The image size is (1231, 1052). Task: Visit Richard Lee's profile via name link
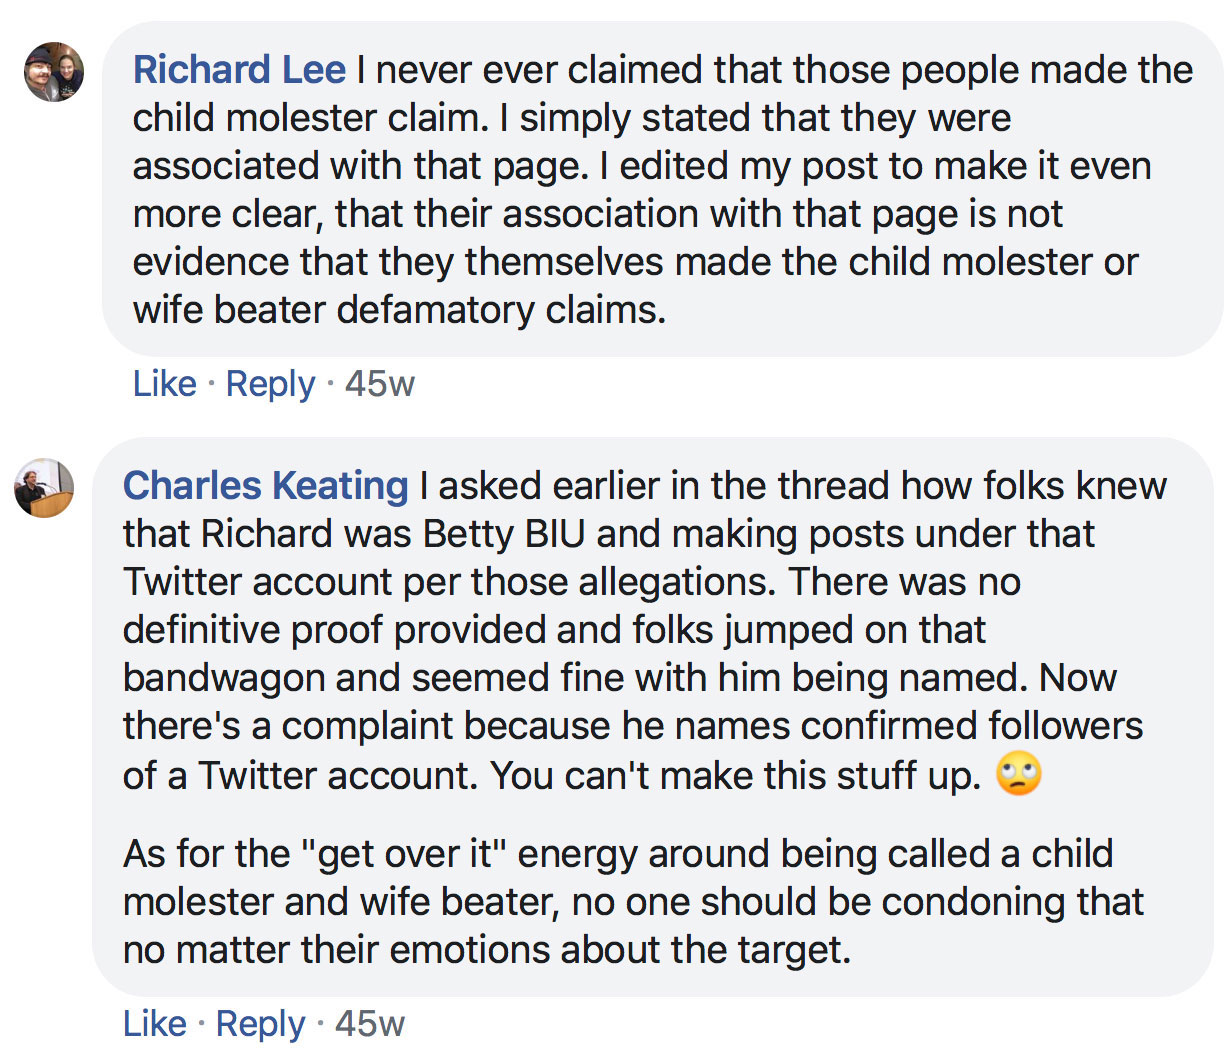(240, 70)
